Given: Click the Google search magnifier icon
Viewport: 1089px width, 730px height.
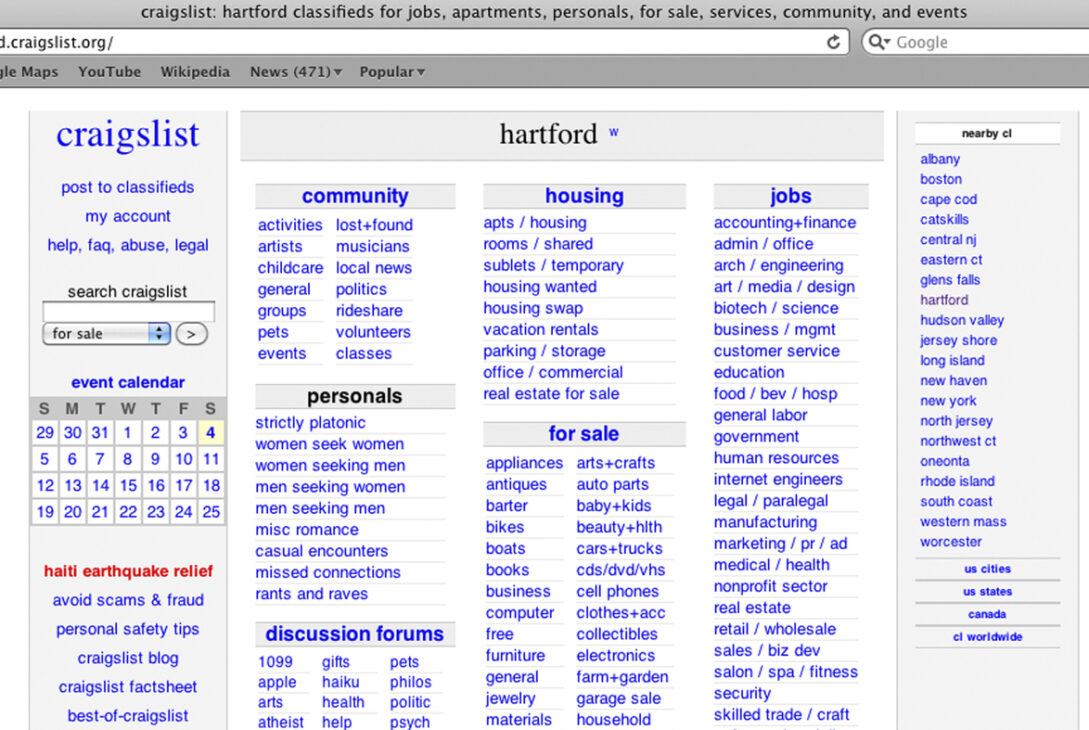Looking at the screenshot, I should (877, 42).
